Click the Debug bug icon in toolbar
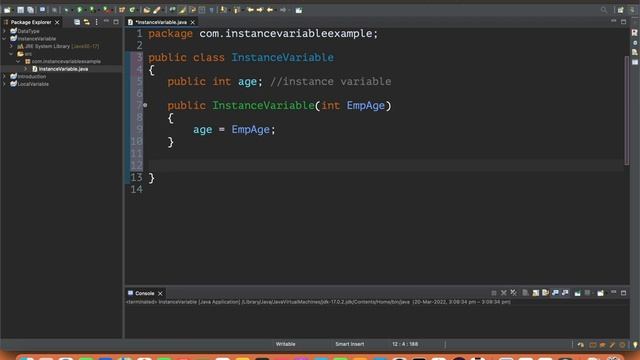The width and height of the screenshot is (640, 360). click(66, 10)
